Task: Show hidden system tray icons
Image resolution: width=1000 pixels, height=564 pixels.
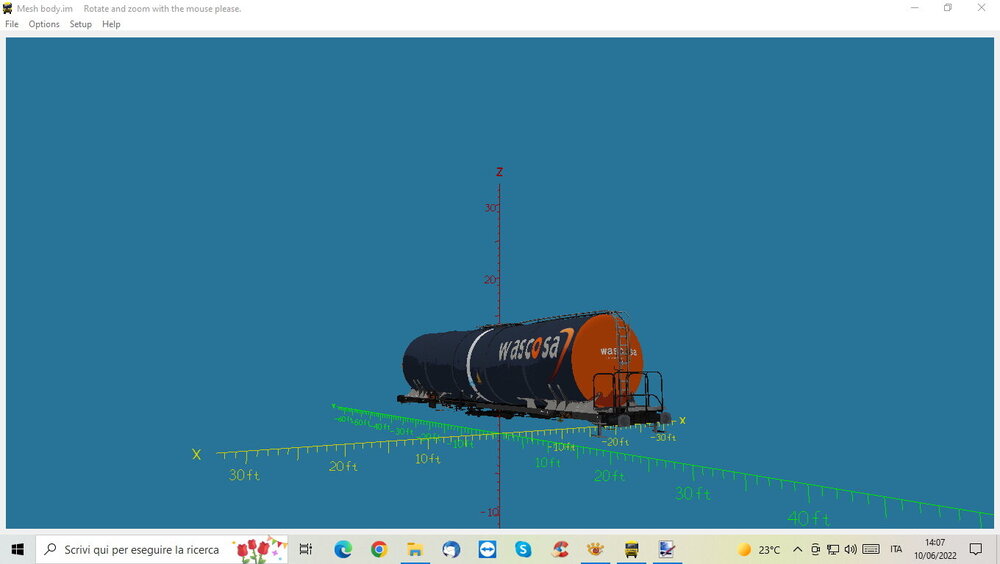Action: pyautogui.click(x=797, y=549)
